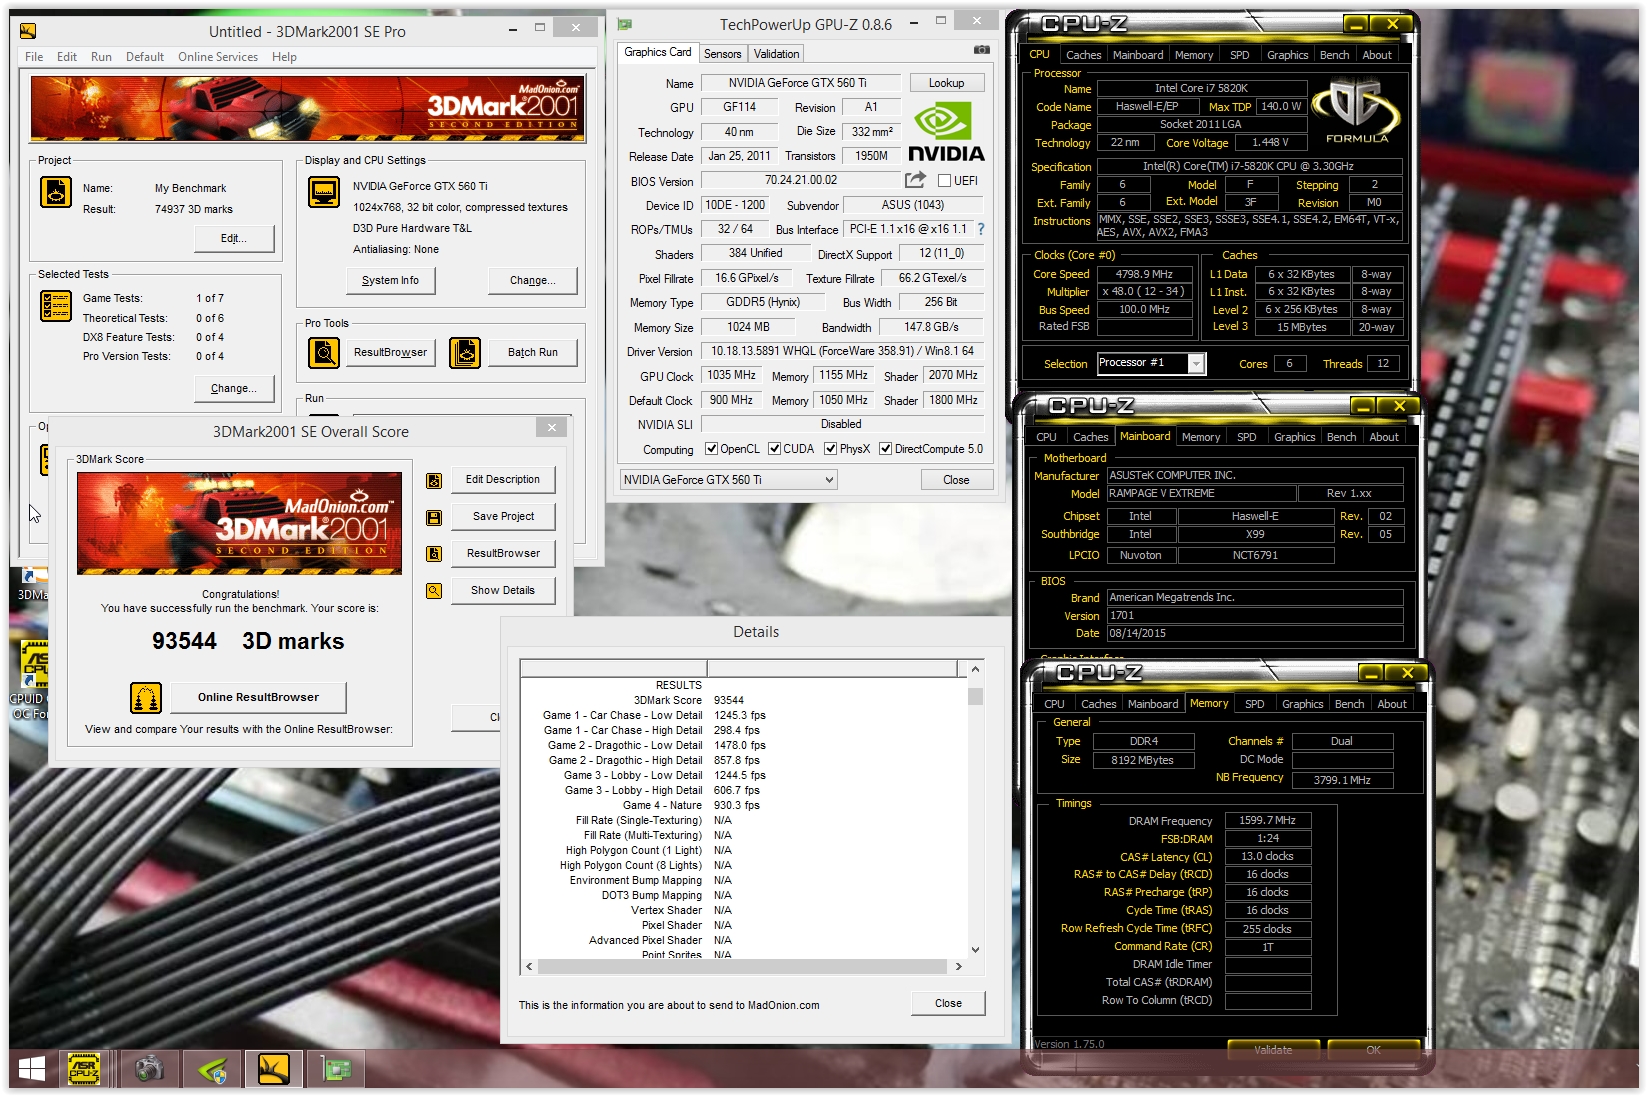1647x1096 pixels.
Task: Click the Edit Description icon in Overall Score
Action: pyautogui.click(x=434, y=480)
